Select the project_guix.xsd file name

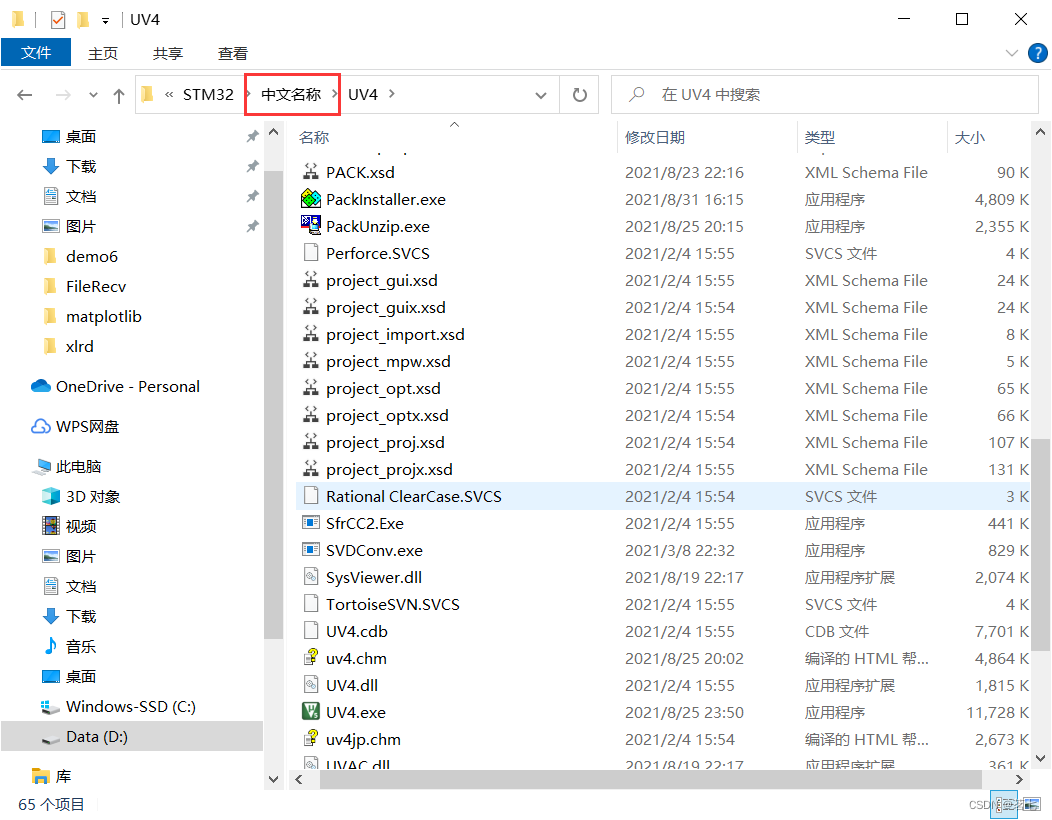(386, 307)
